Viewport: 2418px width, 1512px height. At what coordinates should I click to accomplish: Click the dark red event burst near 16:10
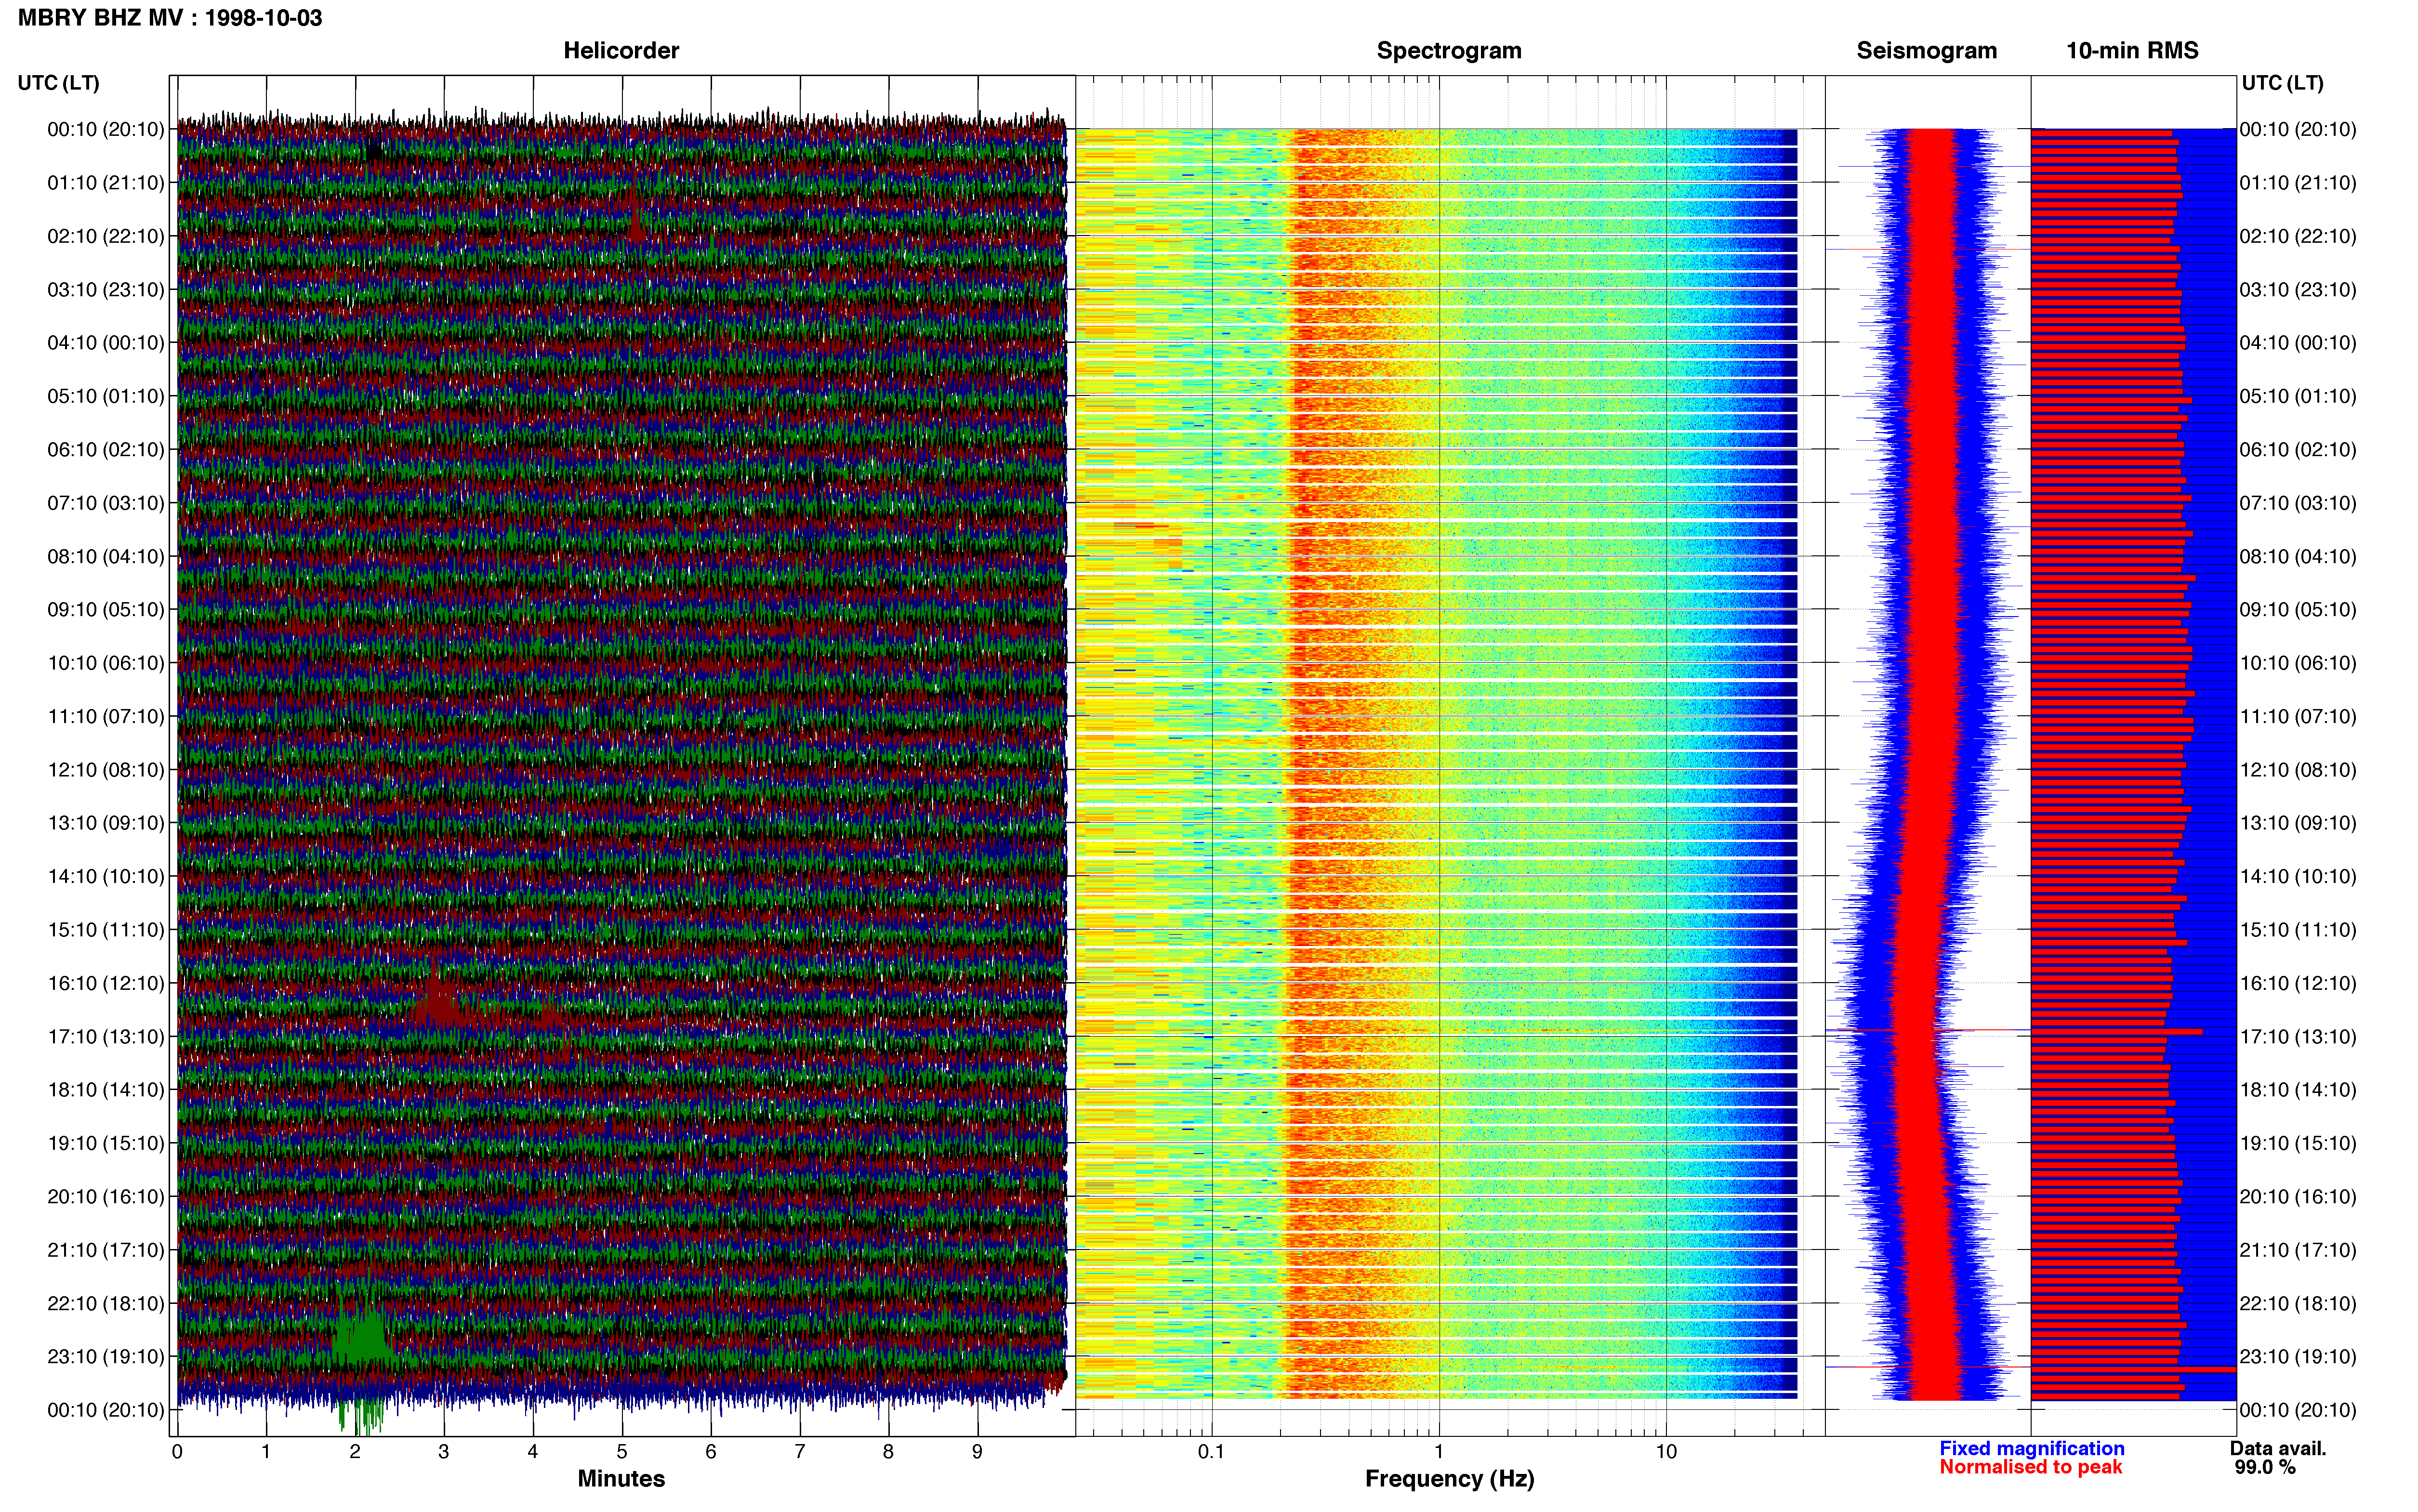coord(437,1000)
